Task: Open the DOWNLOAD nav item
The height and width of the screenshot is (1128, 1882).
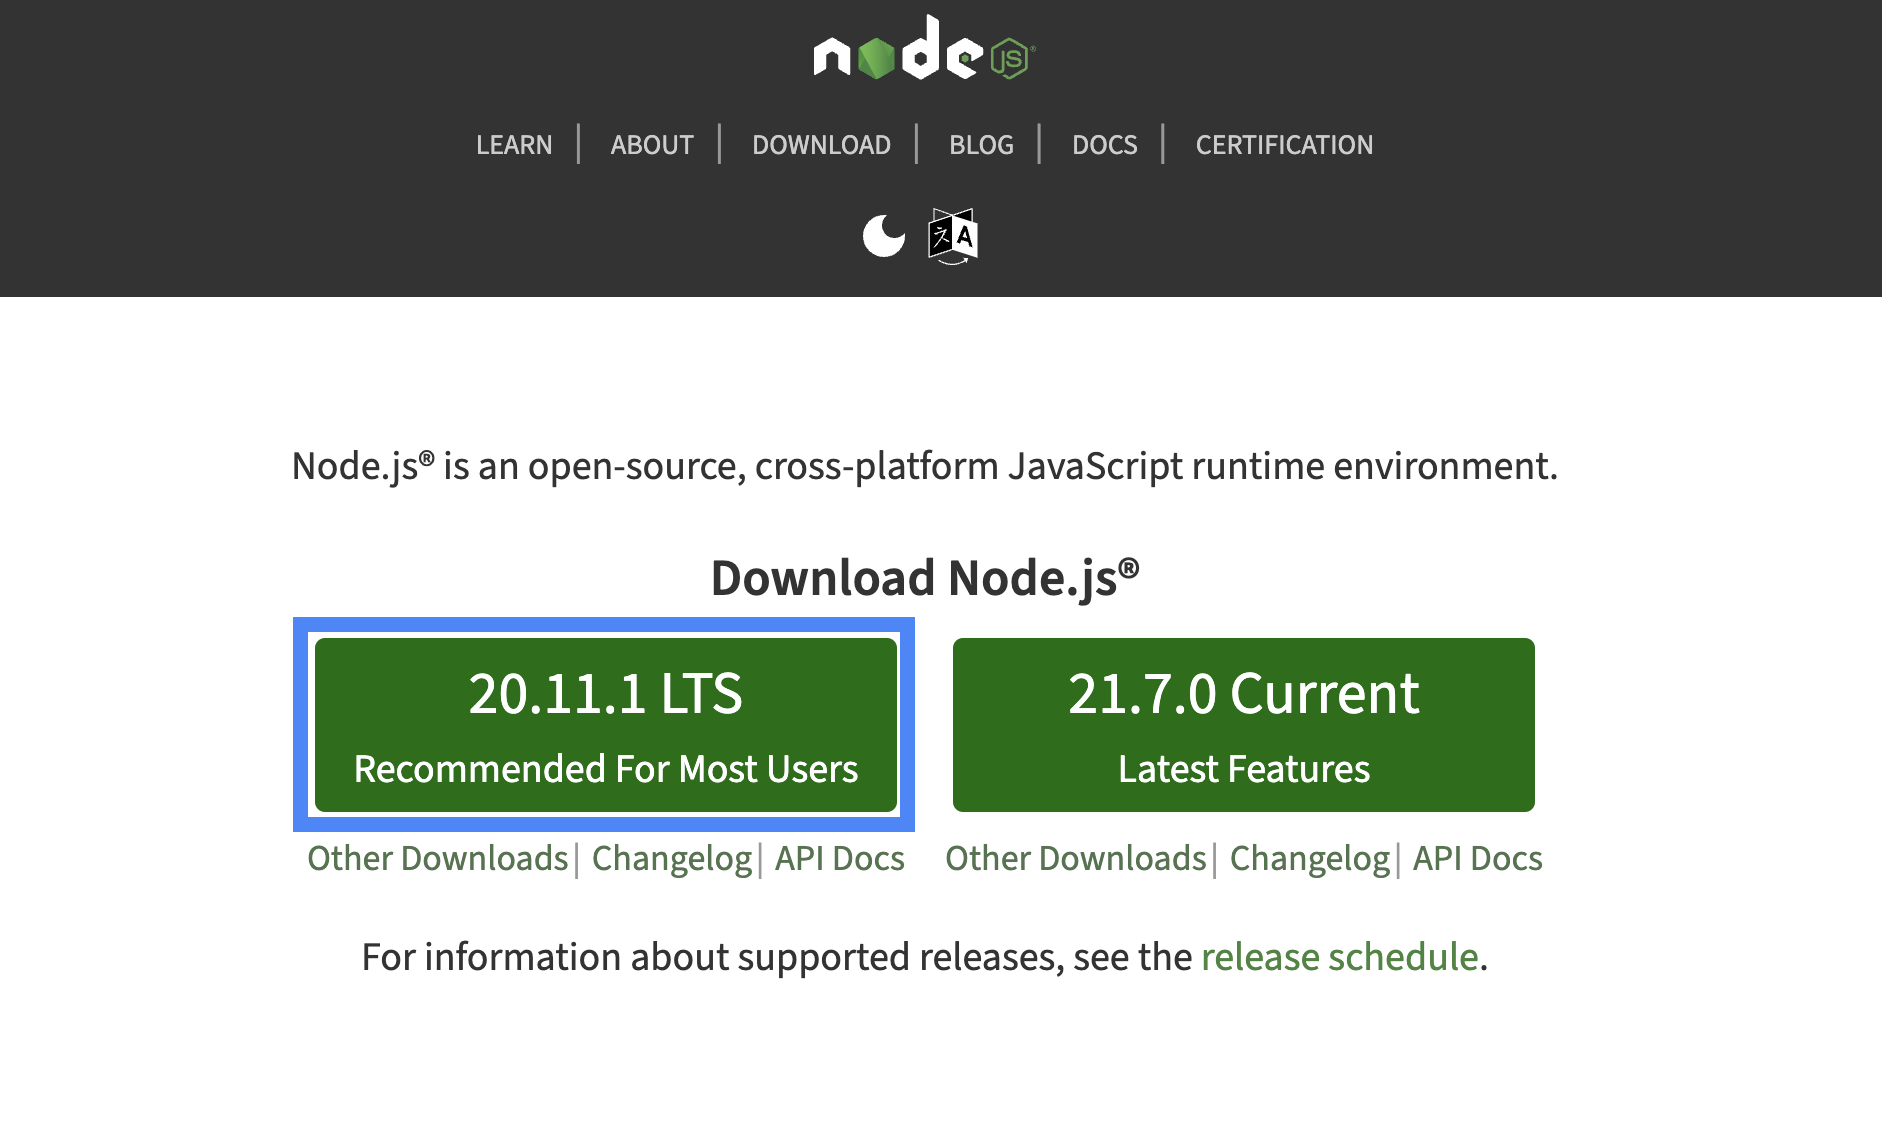Action: coord(821,145)
